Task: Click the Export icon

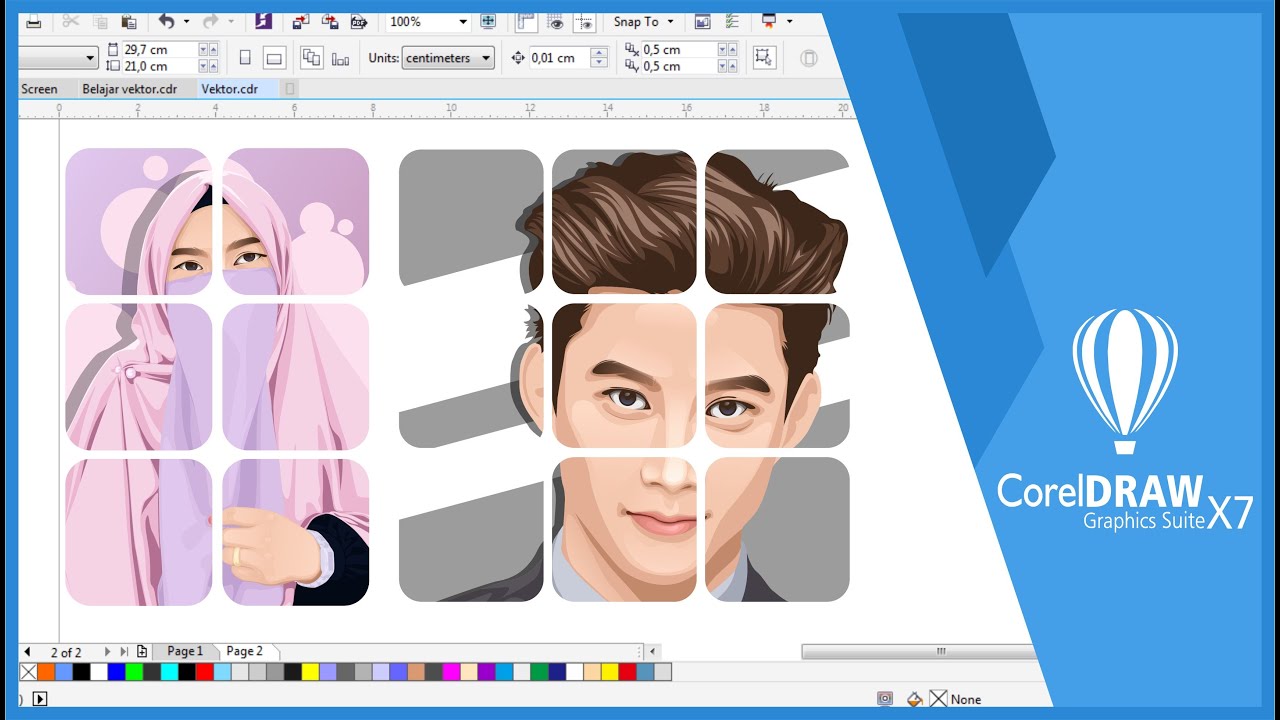Action: (330, 21)
